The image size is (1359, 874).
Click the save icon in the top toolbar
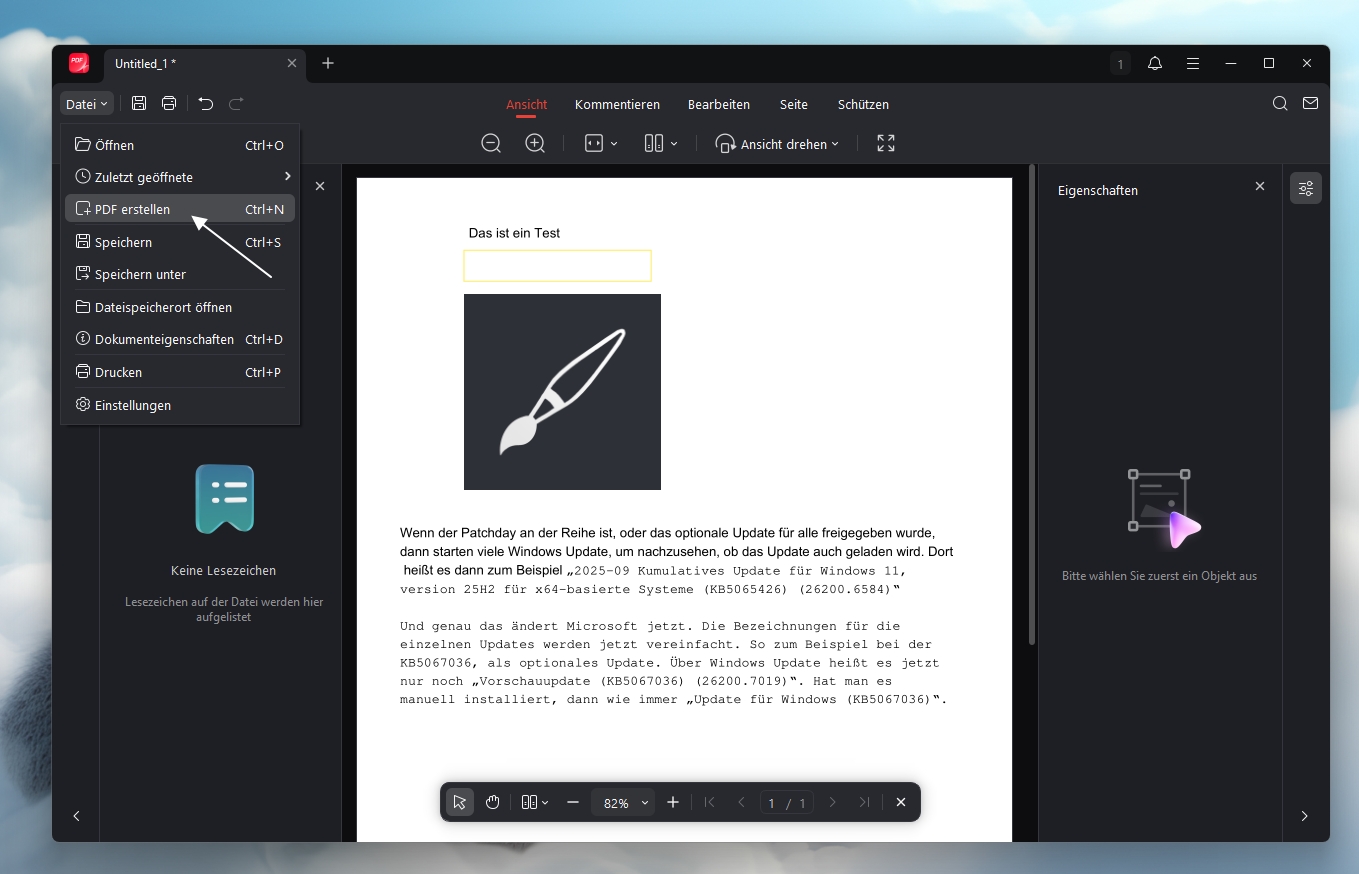tap(139, 104)
